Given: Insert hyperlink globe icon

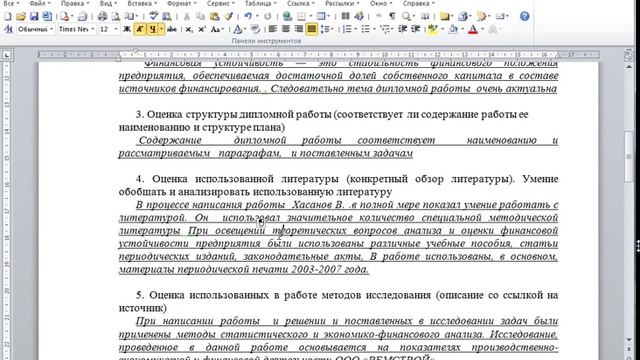Looking at the screenshot, I should click(x=287, y=16).
